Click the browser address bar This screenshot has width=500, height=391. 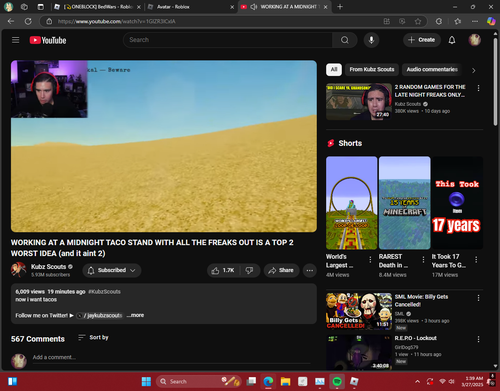pos(213,21)
